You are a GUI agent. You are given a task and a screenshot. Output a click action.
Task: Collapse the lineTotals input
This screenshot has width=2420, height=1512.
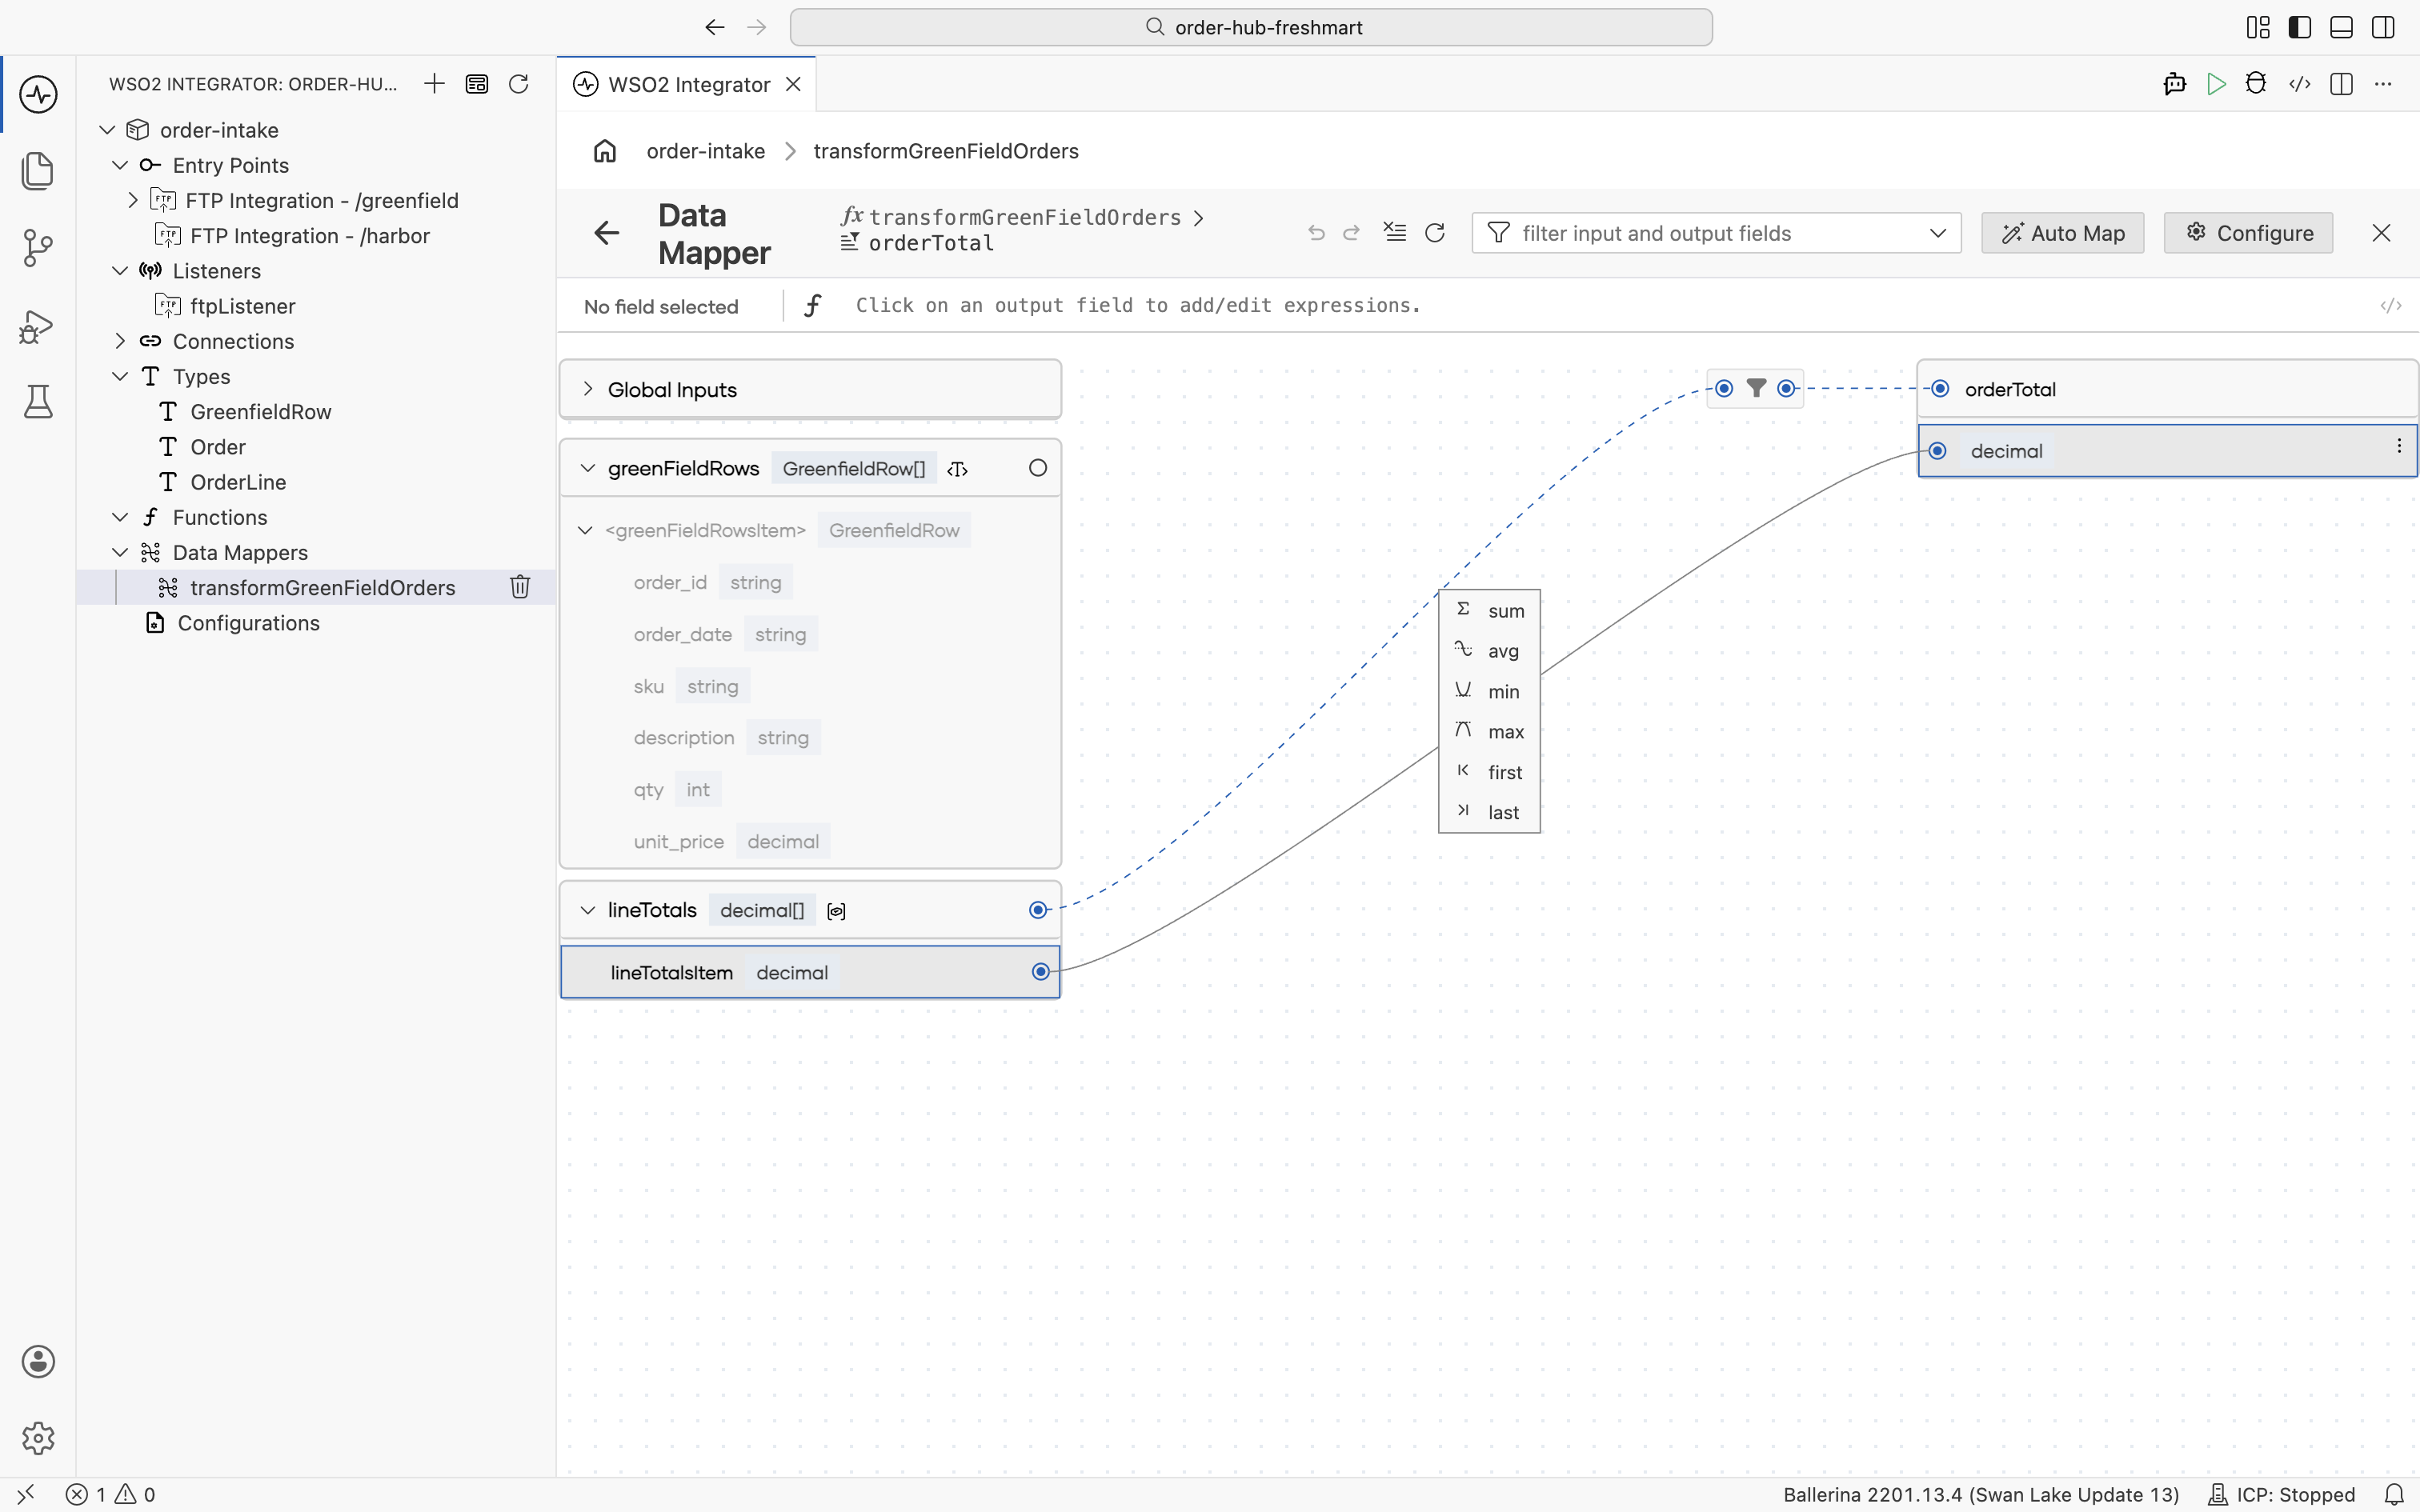coord(588,910)
